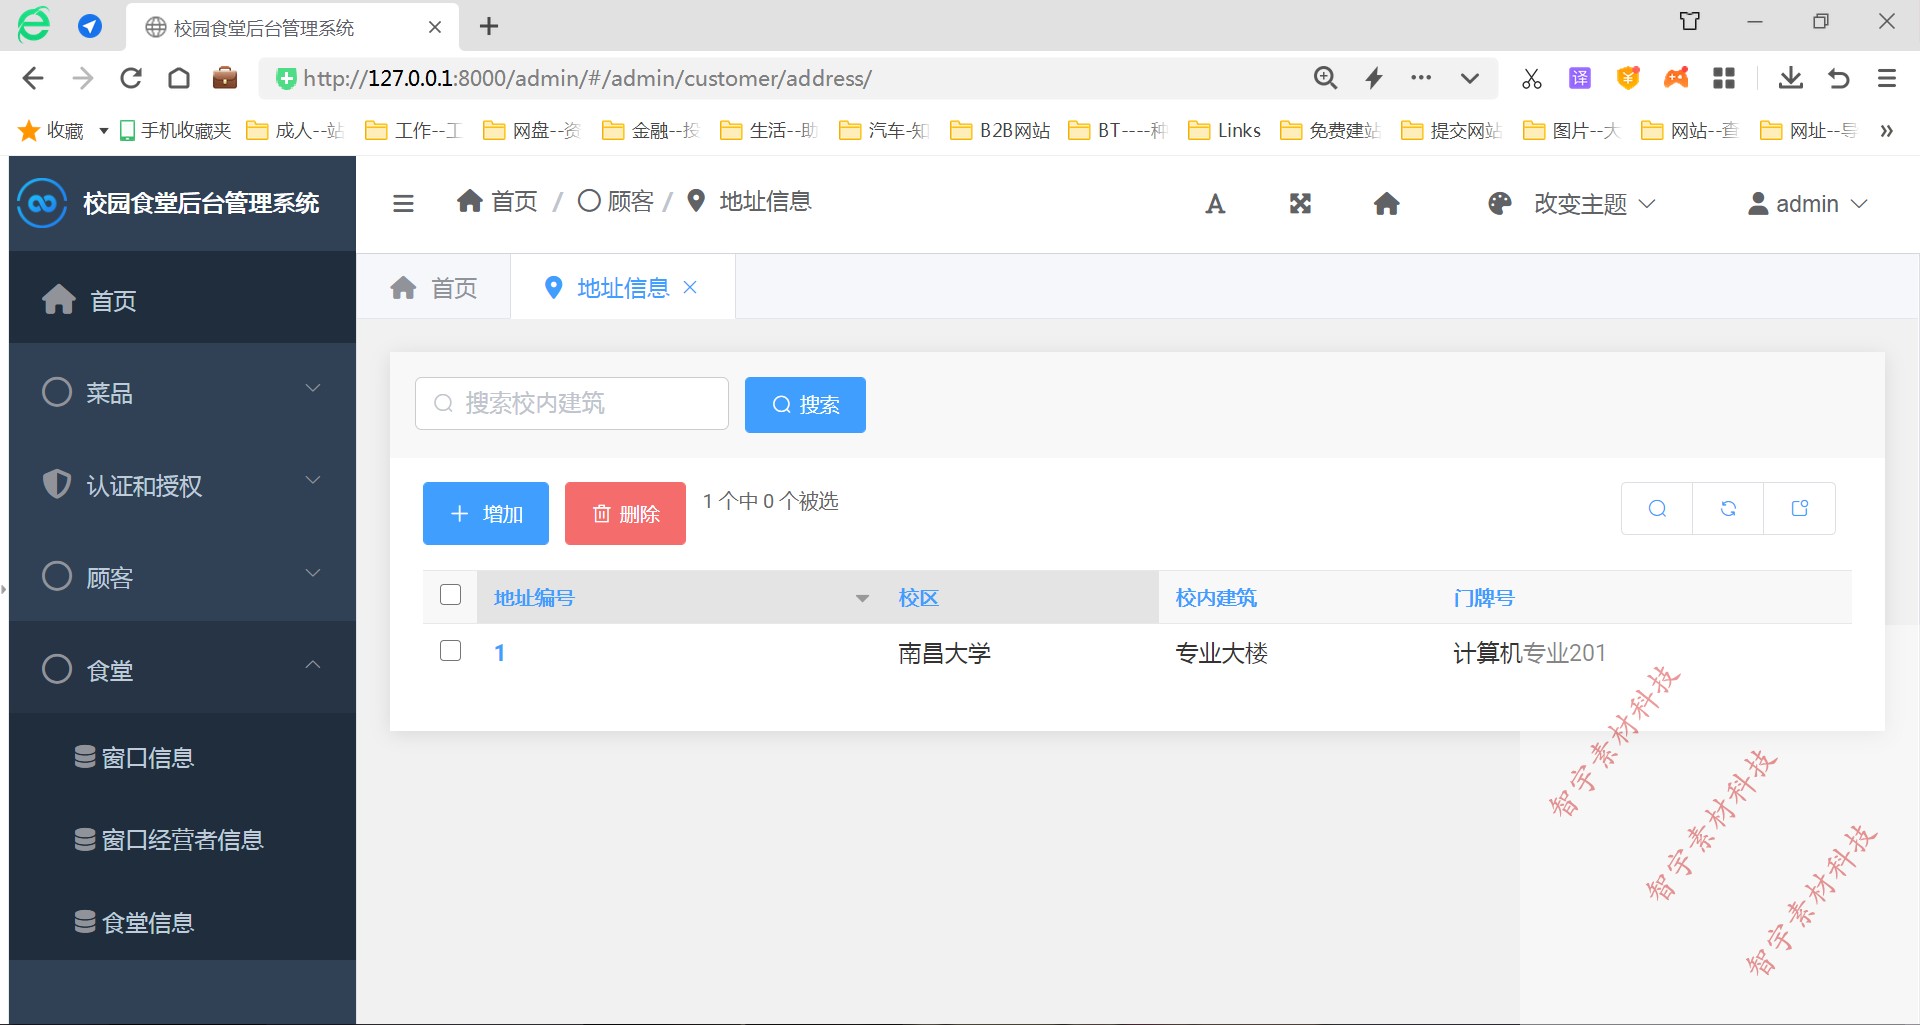
Task: Sort by the 校内建筑 column header
Action: 1216,598
